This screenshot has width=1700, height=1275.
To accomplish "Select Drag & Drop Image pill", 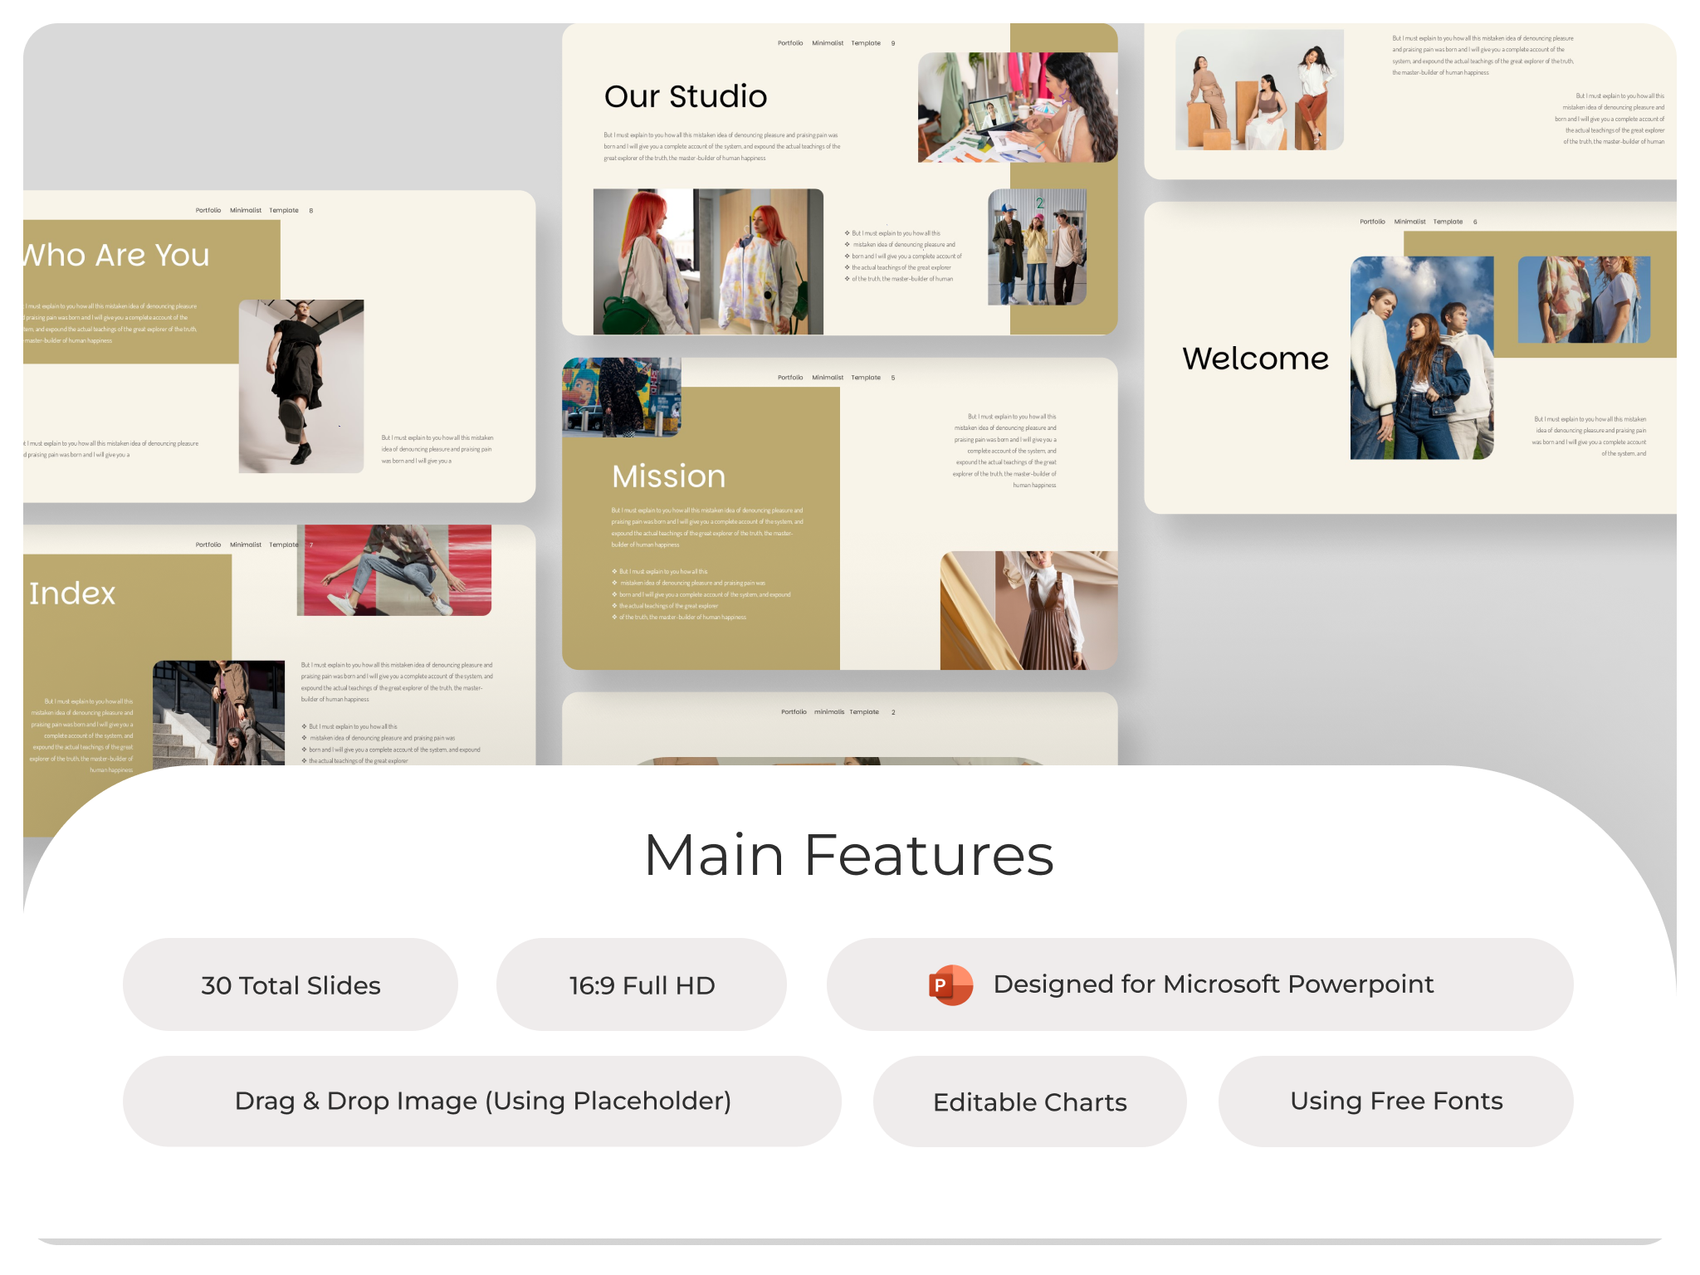I will click(x=482, y=1101).
